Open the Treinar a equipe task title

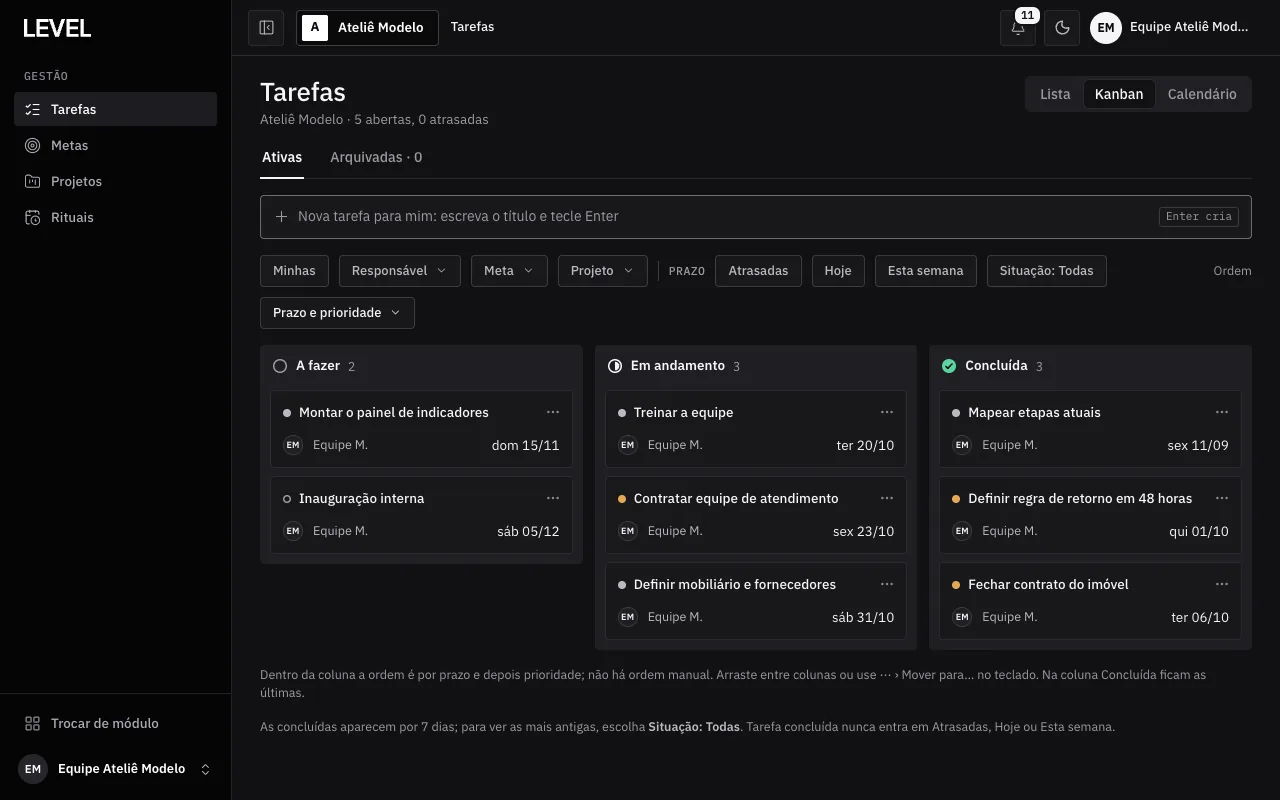[684, 413]
